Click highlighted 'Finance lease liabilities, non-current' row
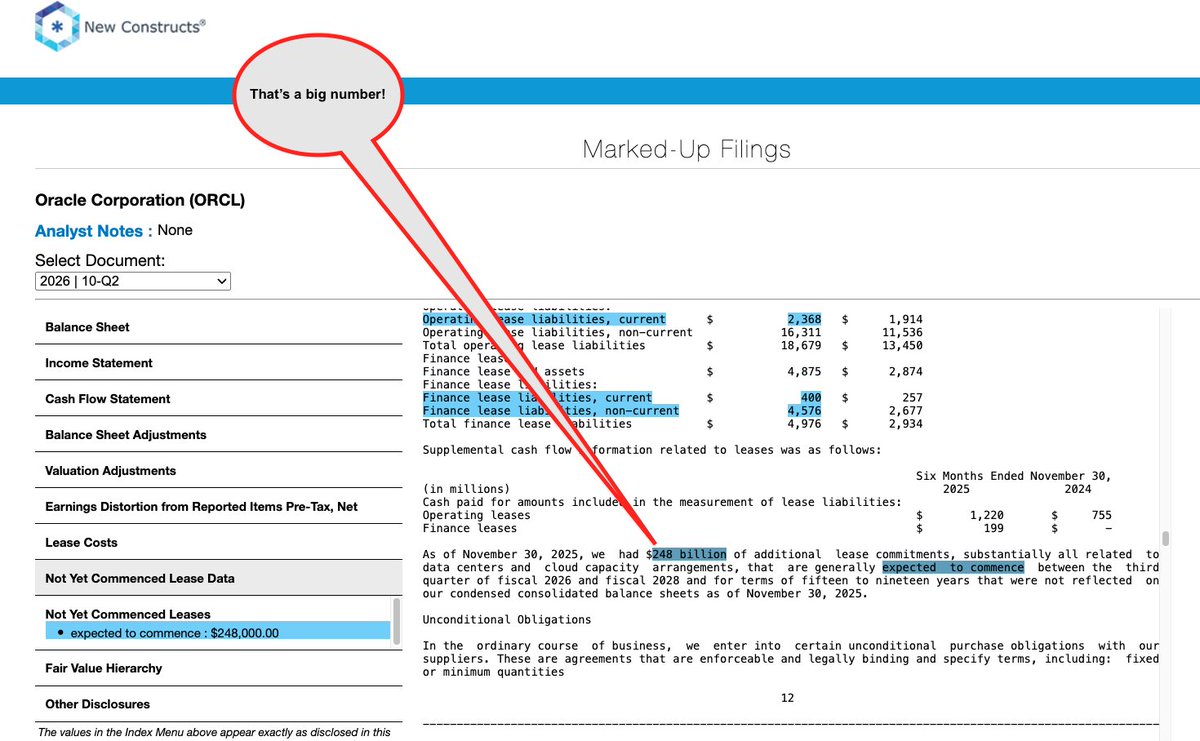 click(550, 410)
